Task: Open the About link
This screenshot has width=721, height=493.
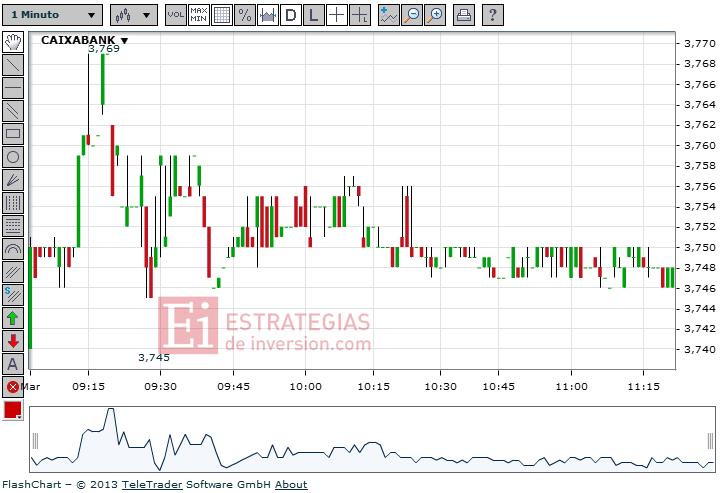Action: coord(291,485)
